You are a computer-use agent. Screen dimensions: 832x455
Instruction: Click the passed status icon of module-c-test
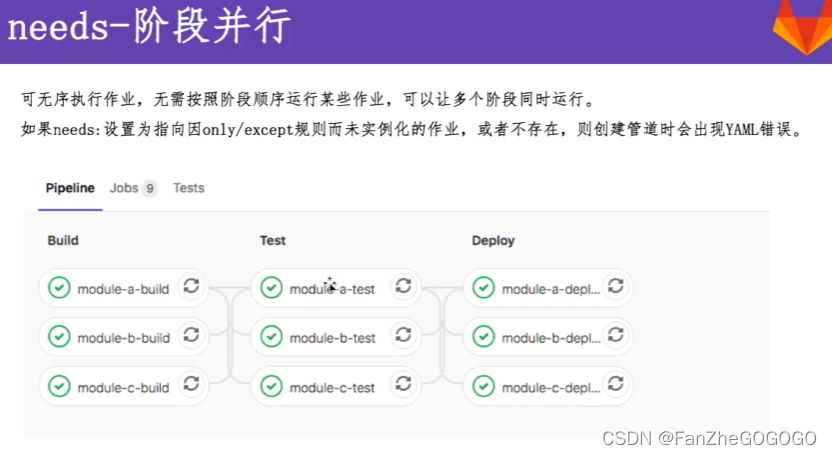click(x=271, y=386)
